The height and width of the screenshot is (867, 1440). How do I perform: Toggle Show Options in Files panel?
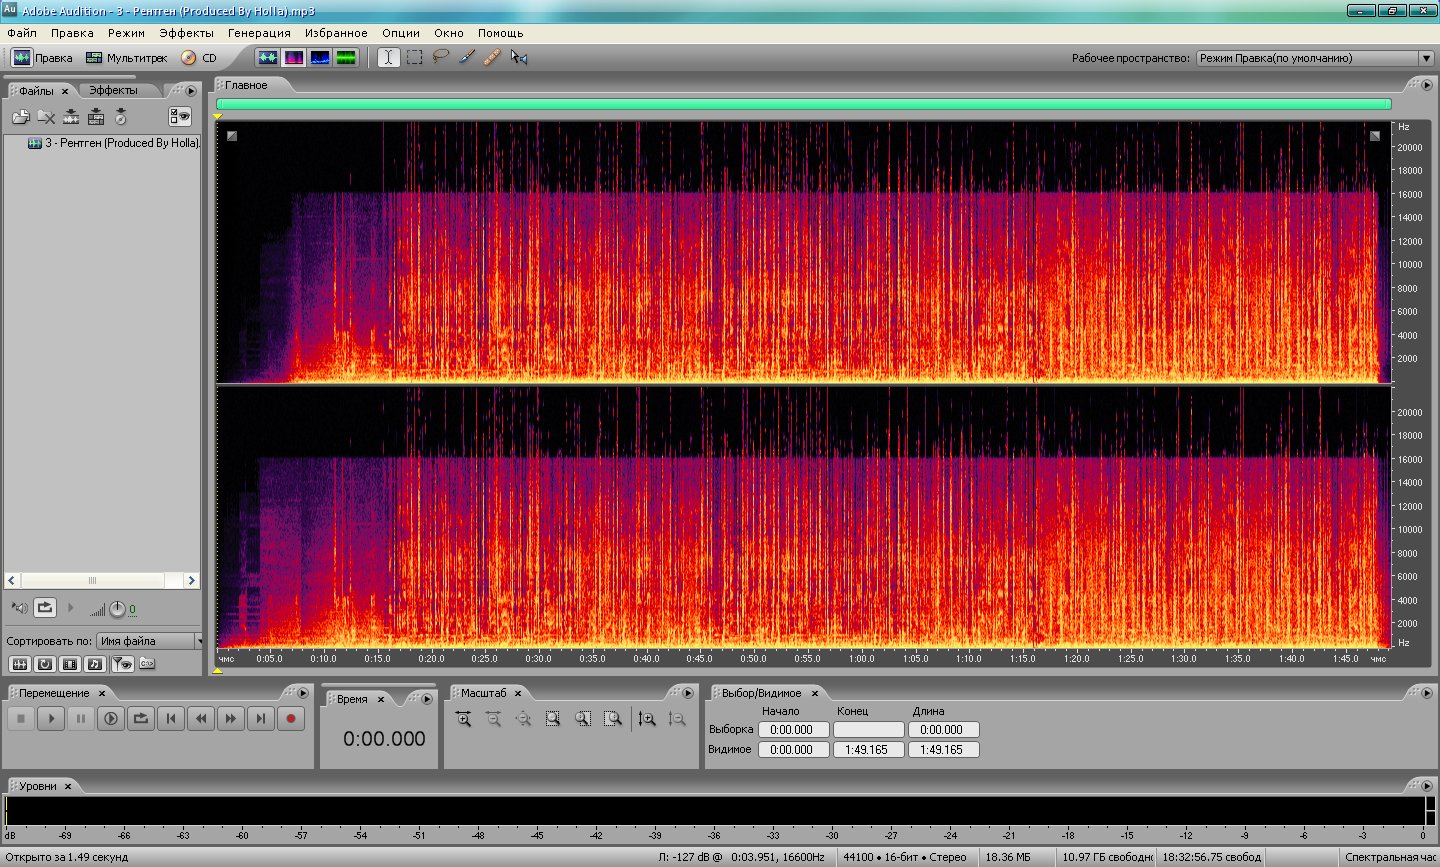[x=180, y=117]
